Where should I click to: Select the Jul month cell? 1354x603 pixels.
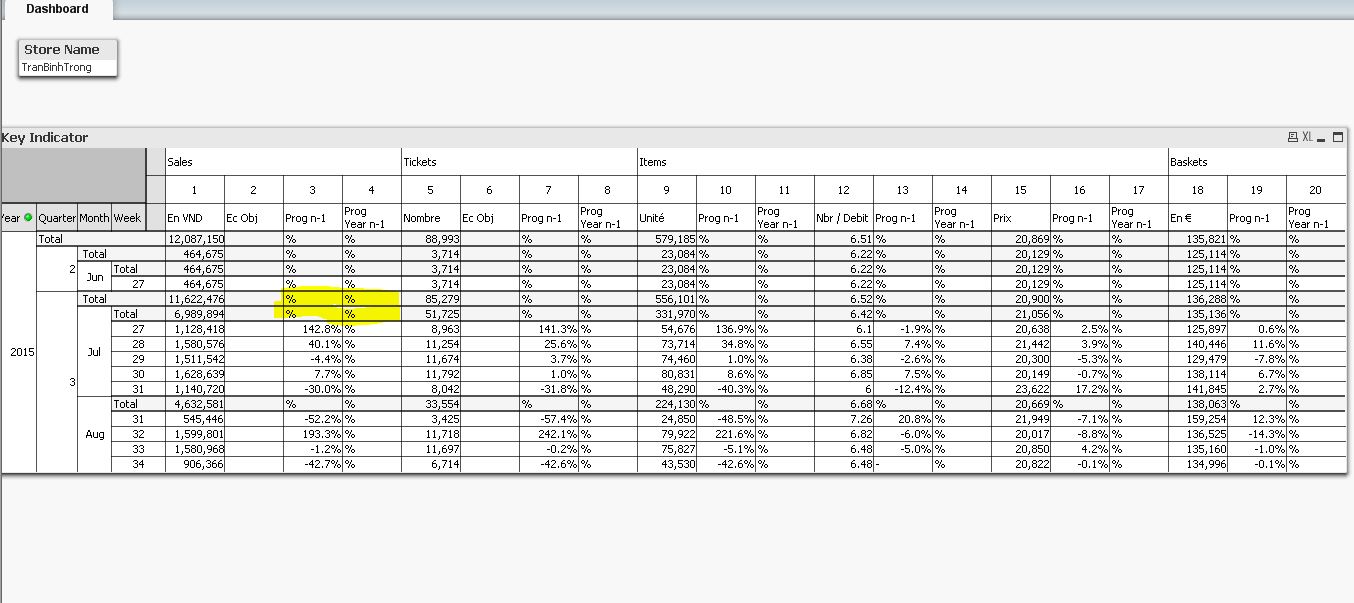tap(94, 352)
